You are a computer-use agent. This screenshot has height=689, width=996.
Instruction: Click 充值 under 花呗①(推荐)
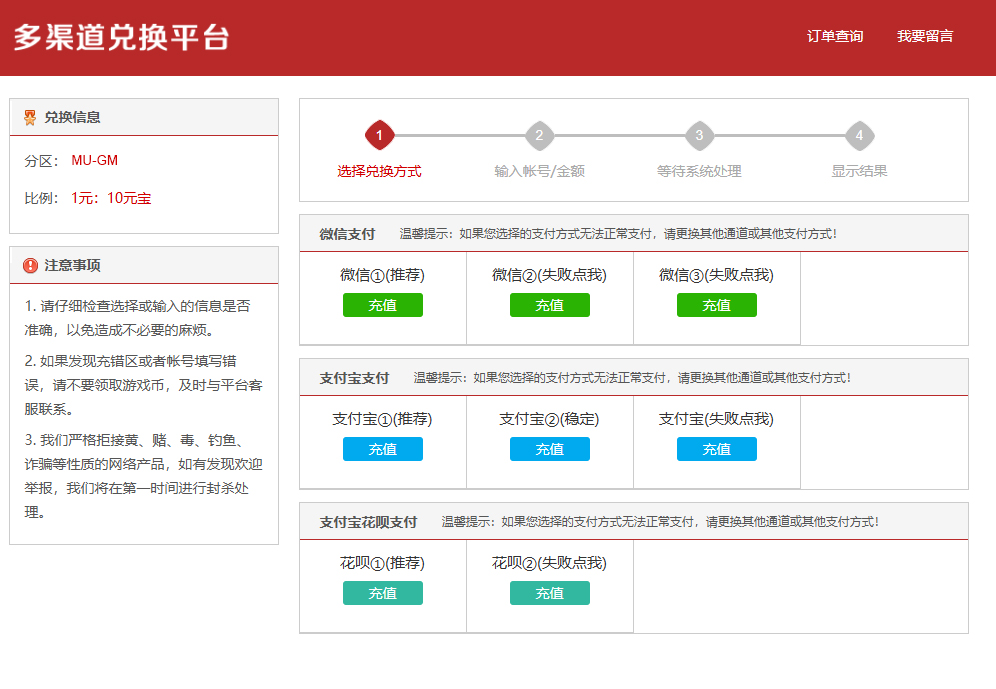tap(382, 593)
